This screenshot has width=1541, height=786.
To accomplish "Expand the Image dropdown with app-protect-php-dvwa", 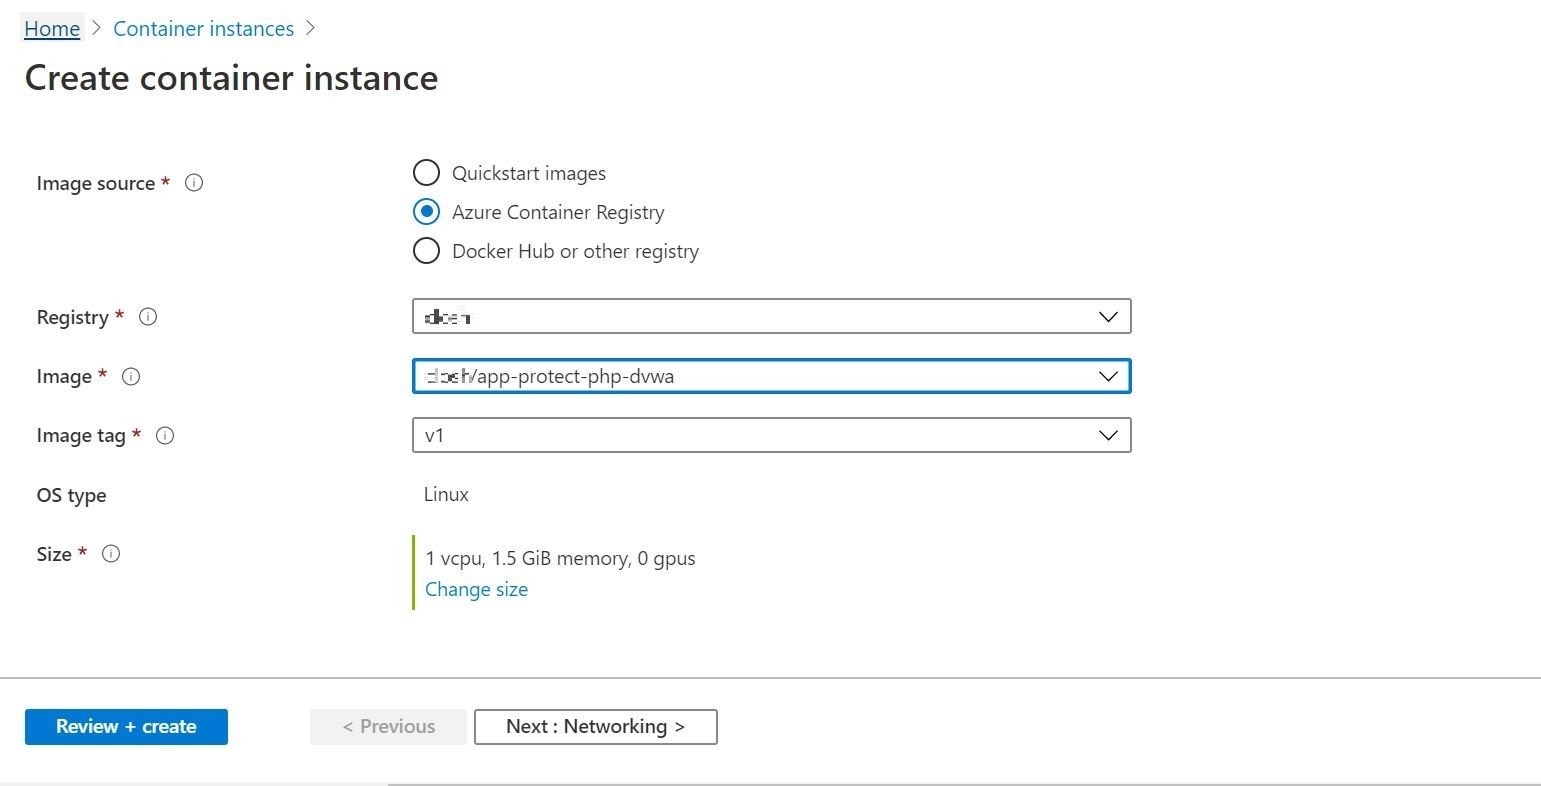I will pyautogui.click(x=771, y=376).
